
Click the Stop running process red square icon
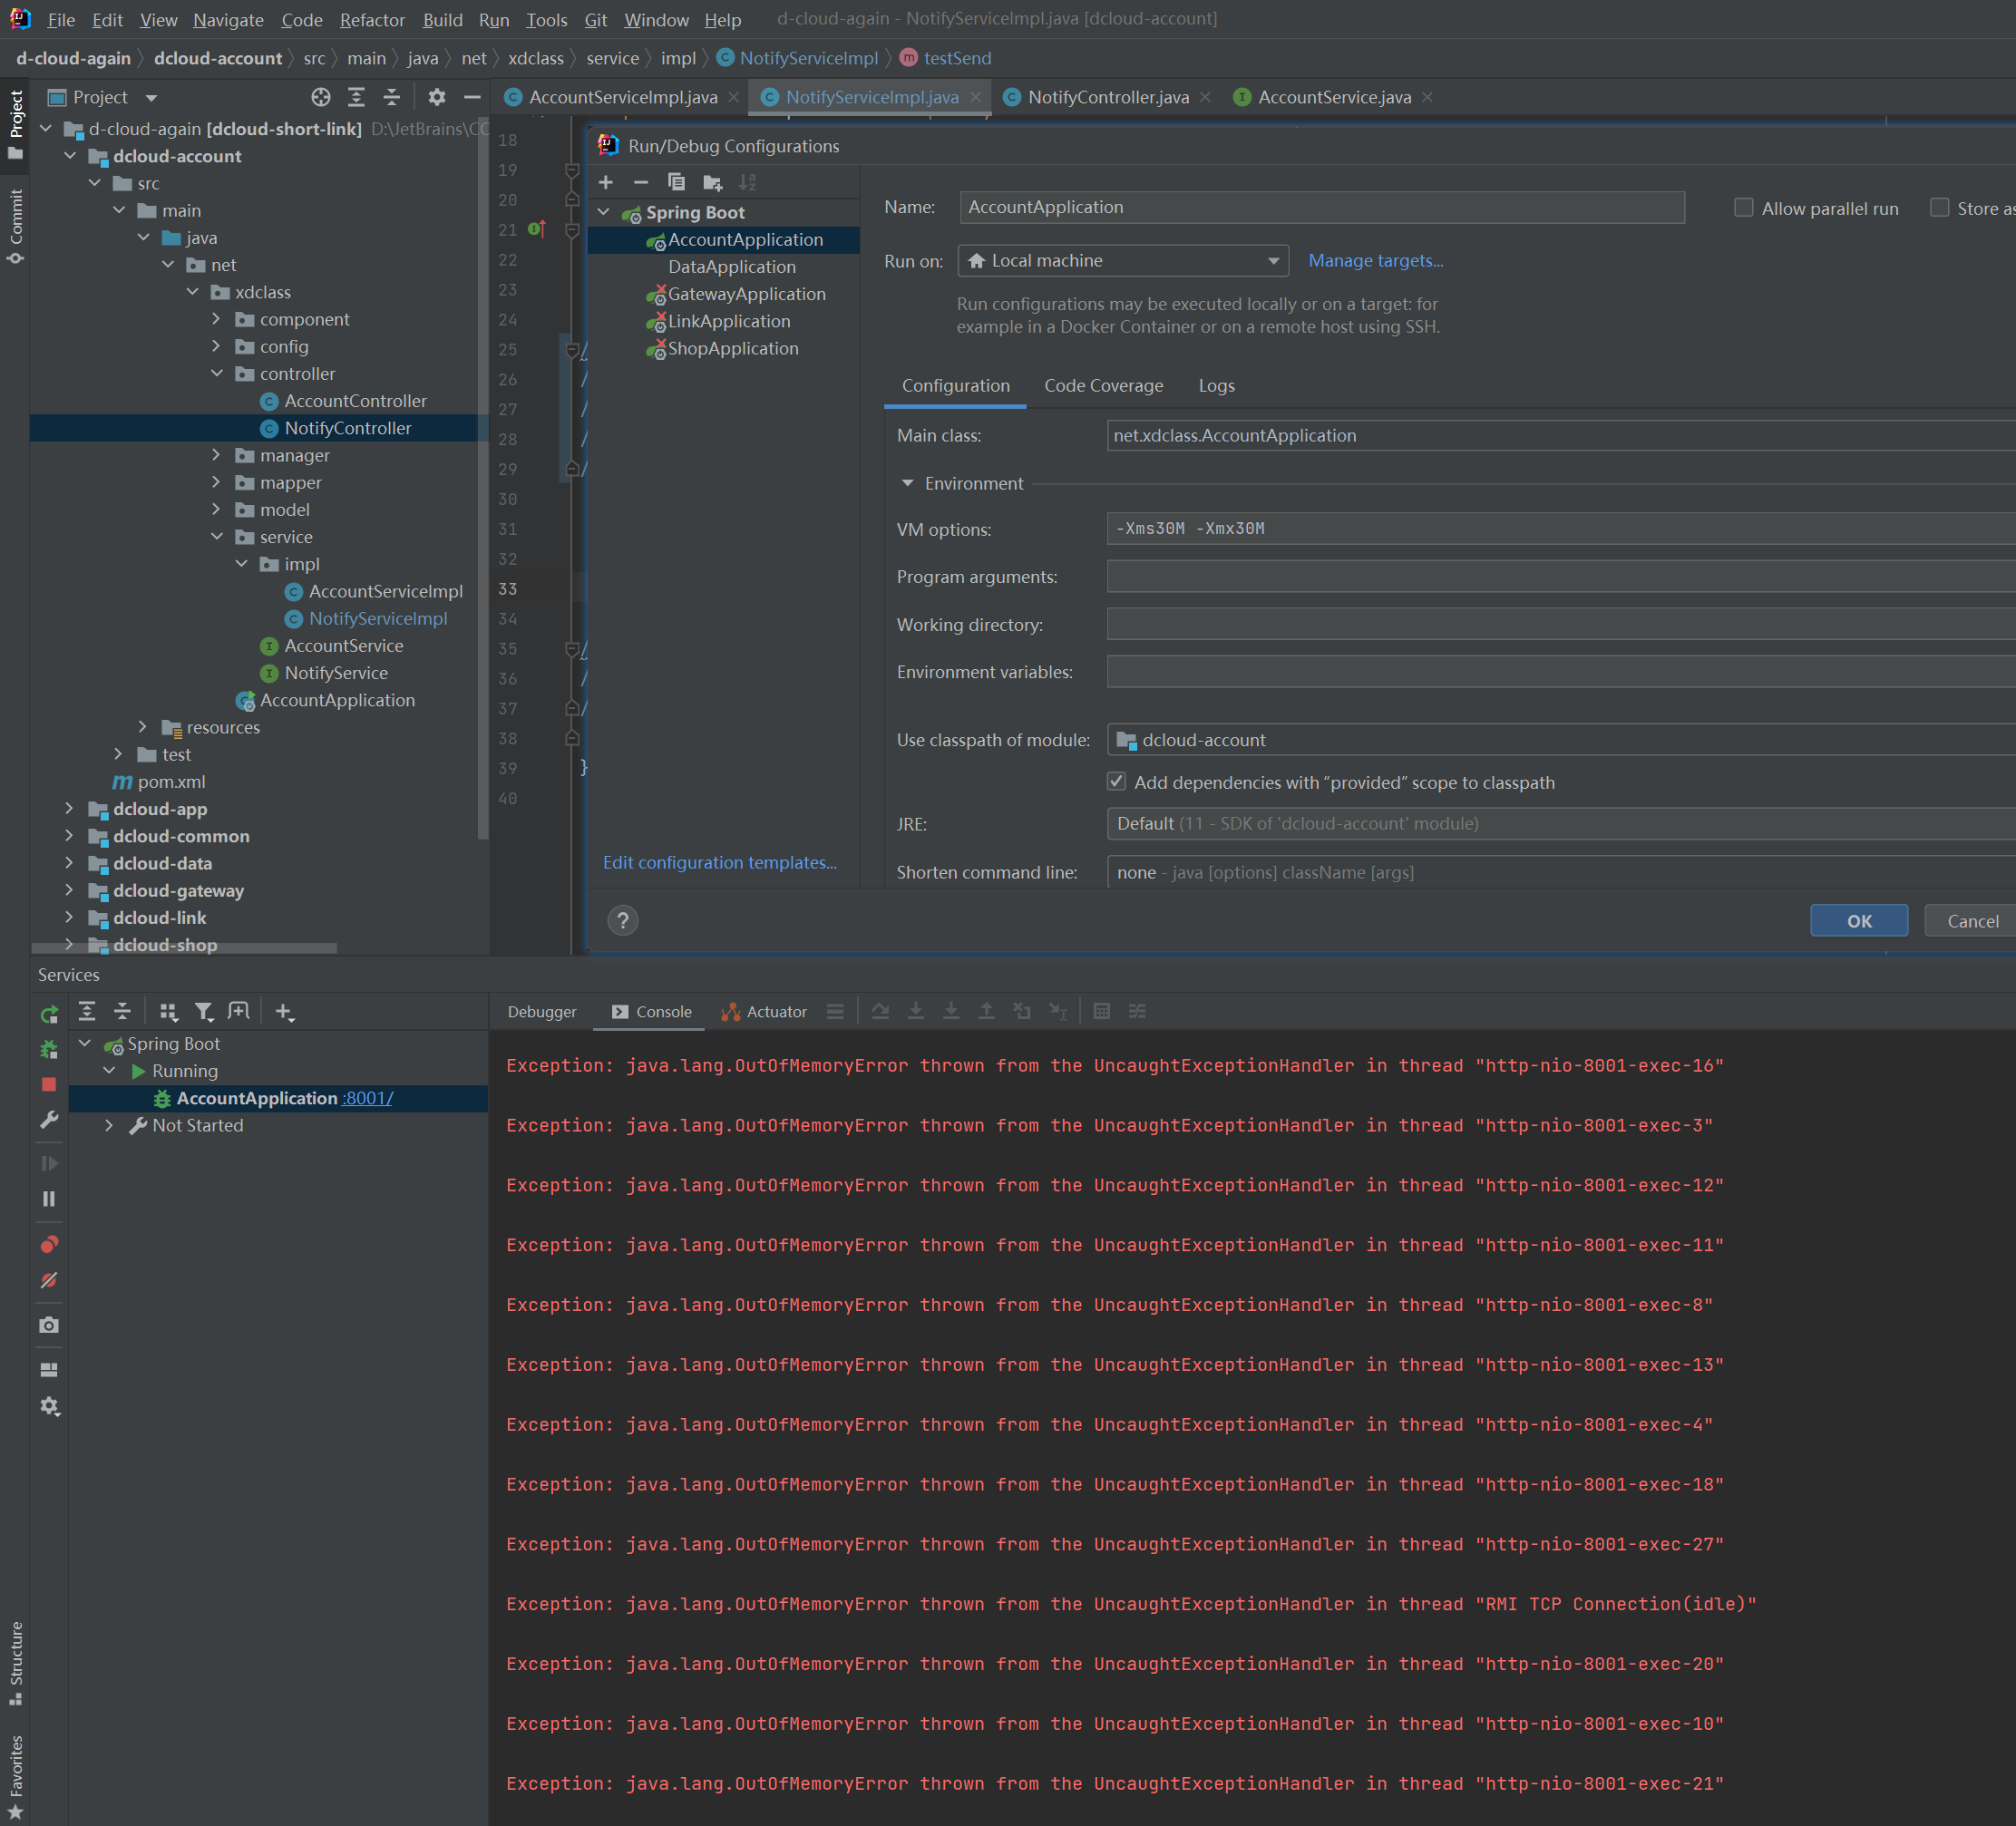(x=45, y=1085)
